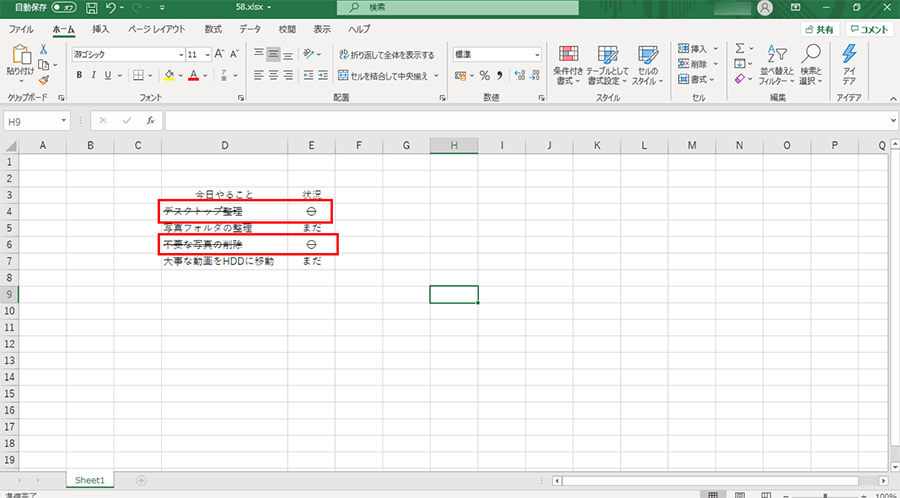Click the format painter brush icon
Image resolution: width=900 pixels, height=498 pixels.
(x=45, y=79)
